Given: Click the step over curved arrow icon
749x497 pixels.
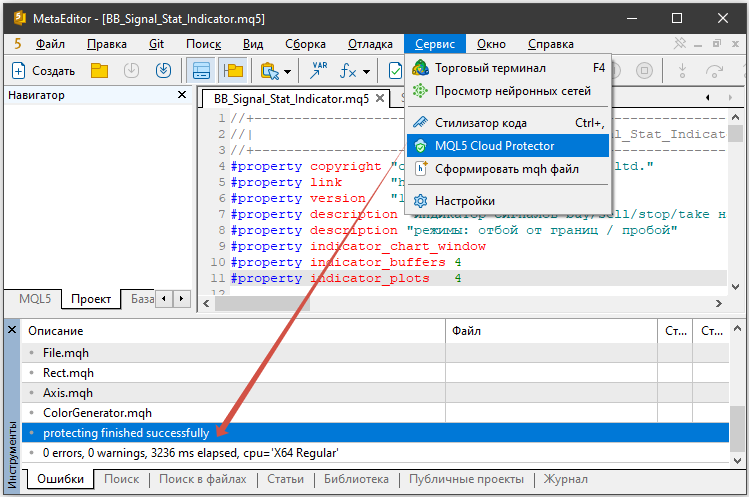Looking at the screenshot, I should pyautogui.click(x=715, y=71).
